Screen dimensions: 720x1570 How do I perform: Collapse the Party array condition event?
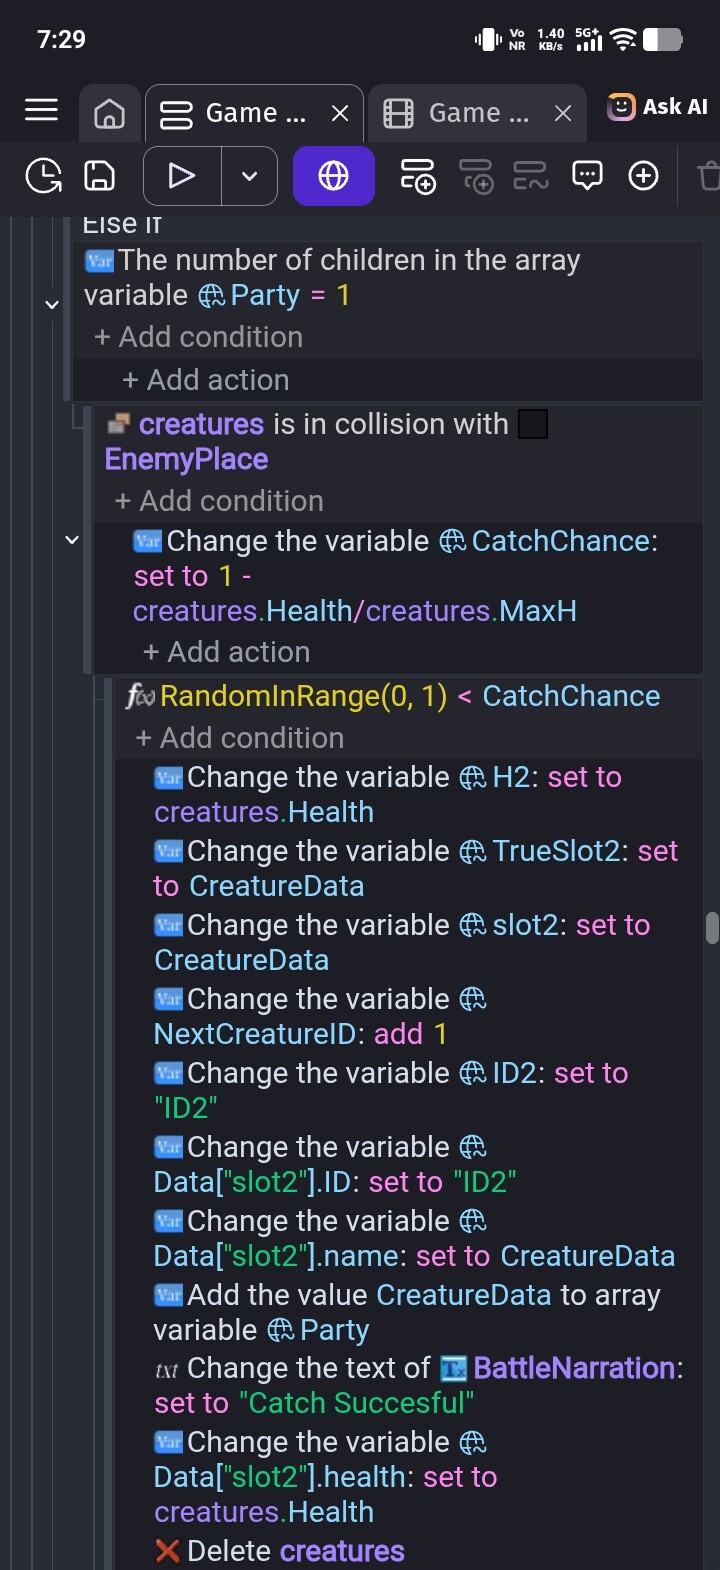tap(52, 303)
